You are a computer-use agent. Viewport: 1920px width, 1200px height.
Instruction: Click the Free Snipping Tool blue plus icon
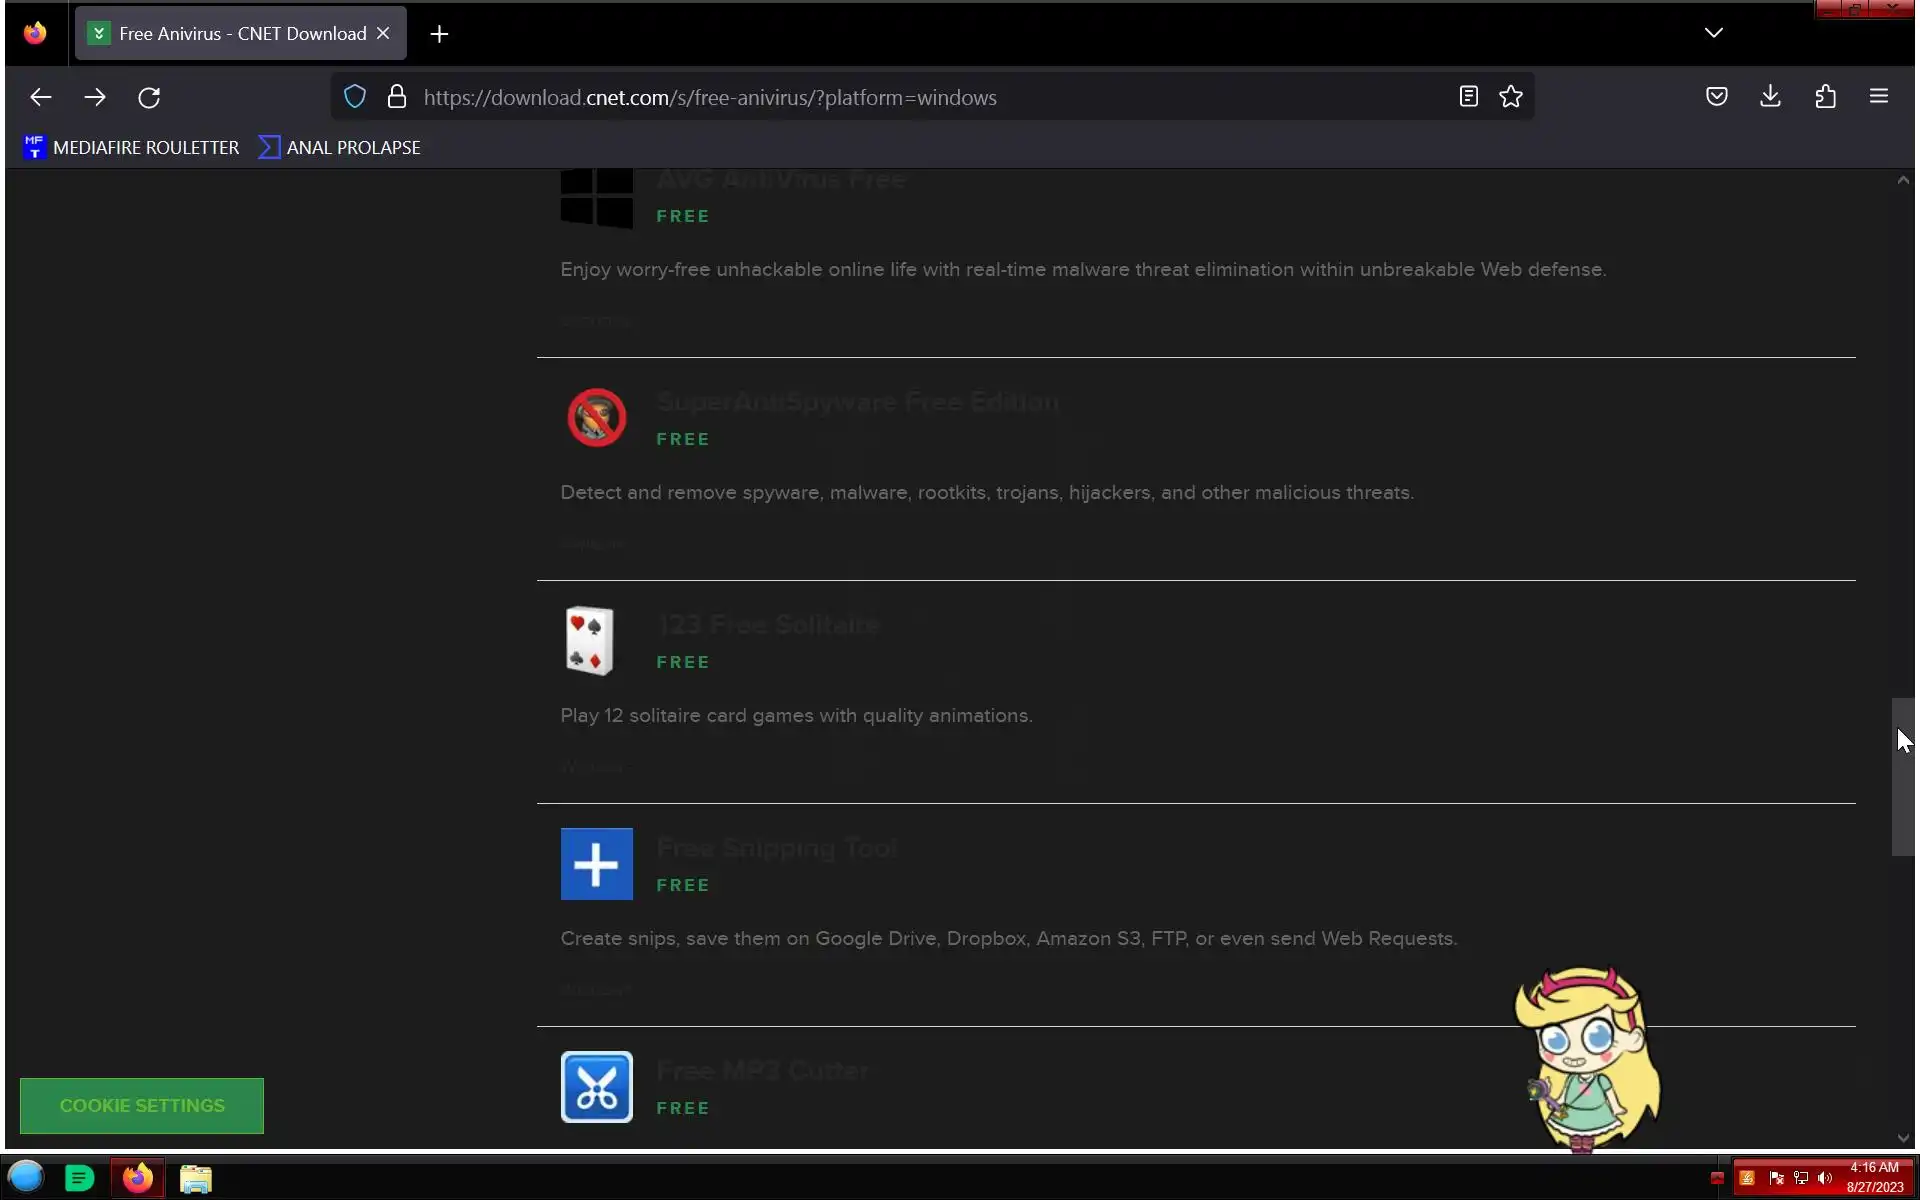pos(596,864)
